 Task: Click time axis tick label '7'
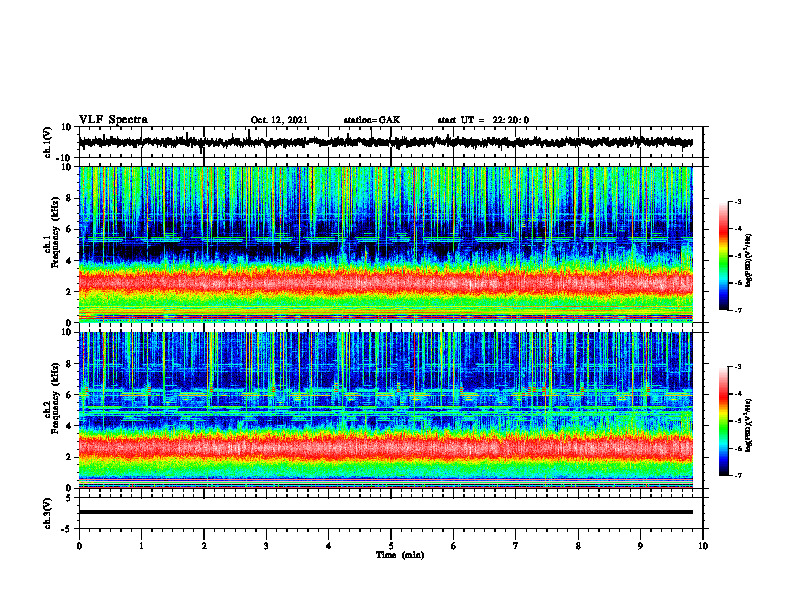516,546
